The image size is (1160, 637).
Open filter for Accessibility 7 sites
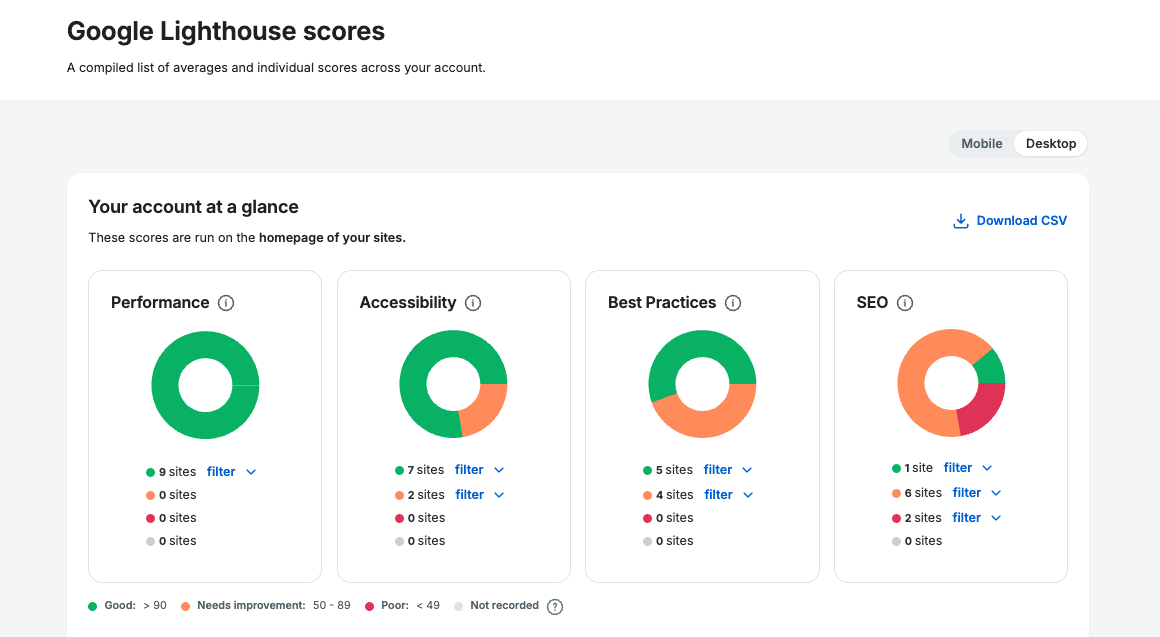click(479, 470)
